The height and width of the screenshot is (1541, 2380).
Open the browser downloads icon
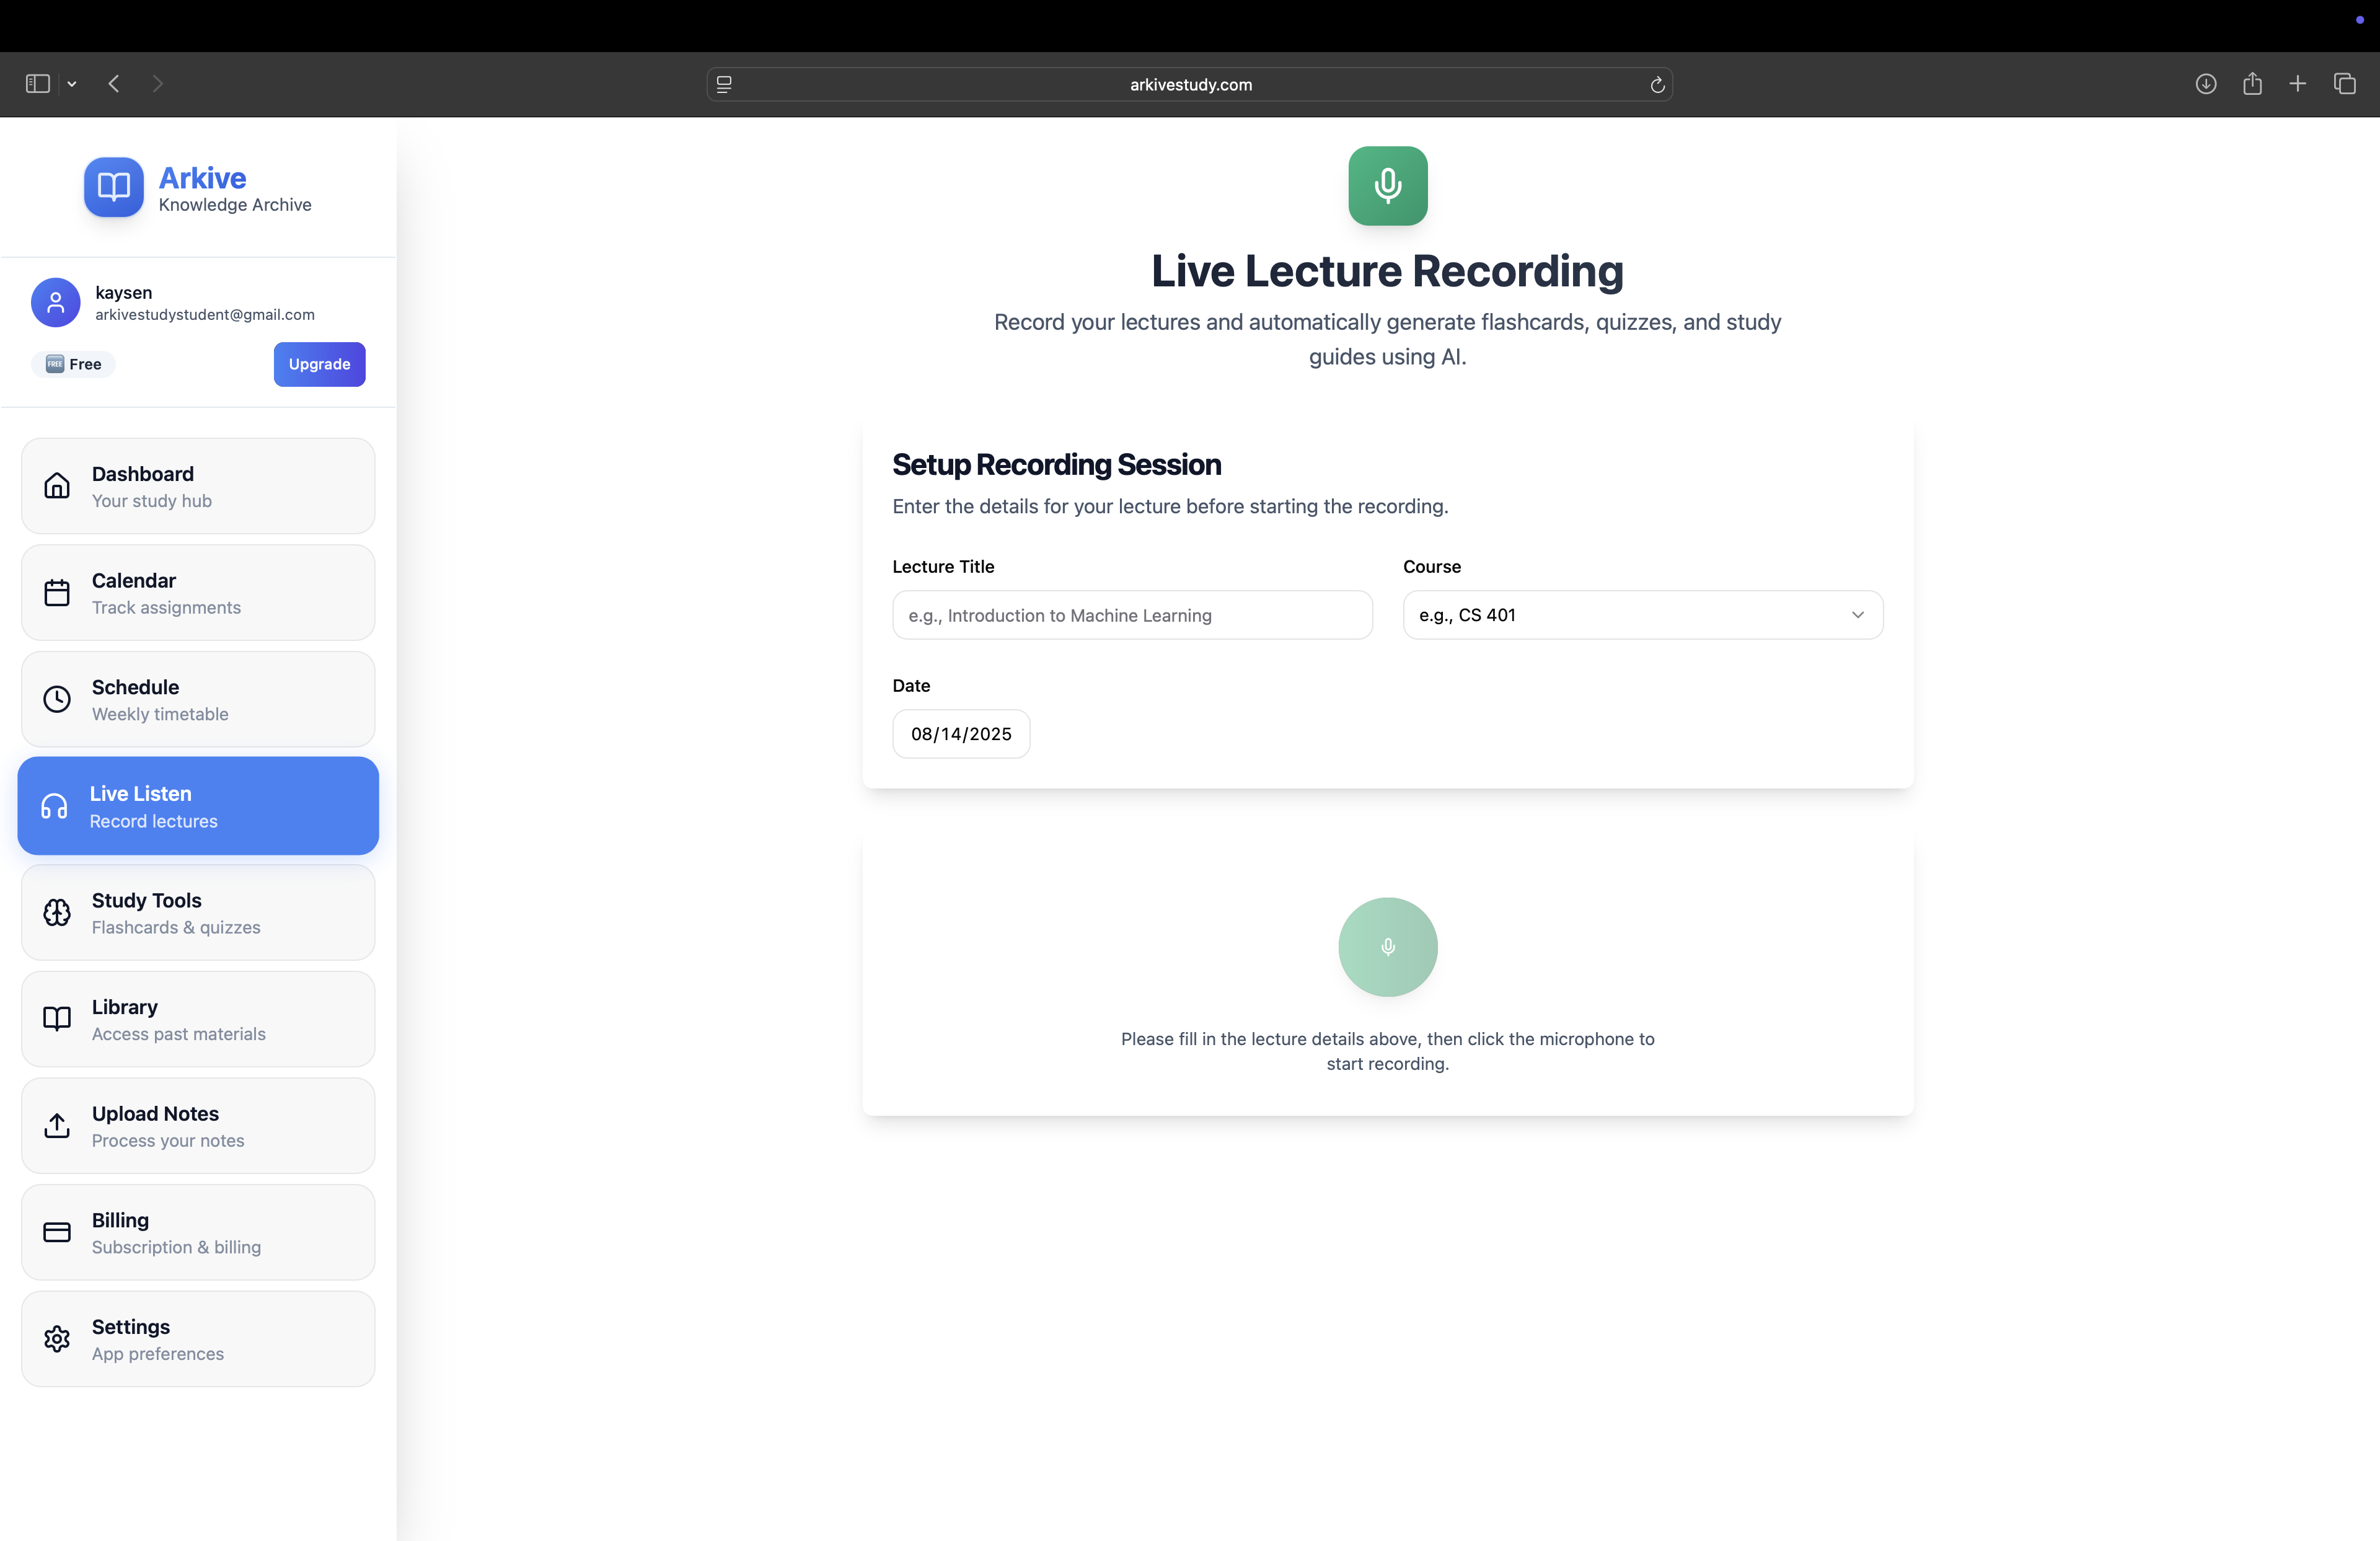click(2205, 84)
